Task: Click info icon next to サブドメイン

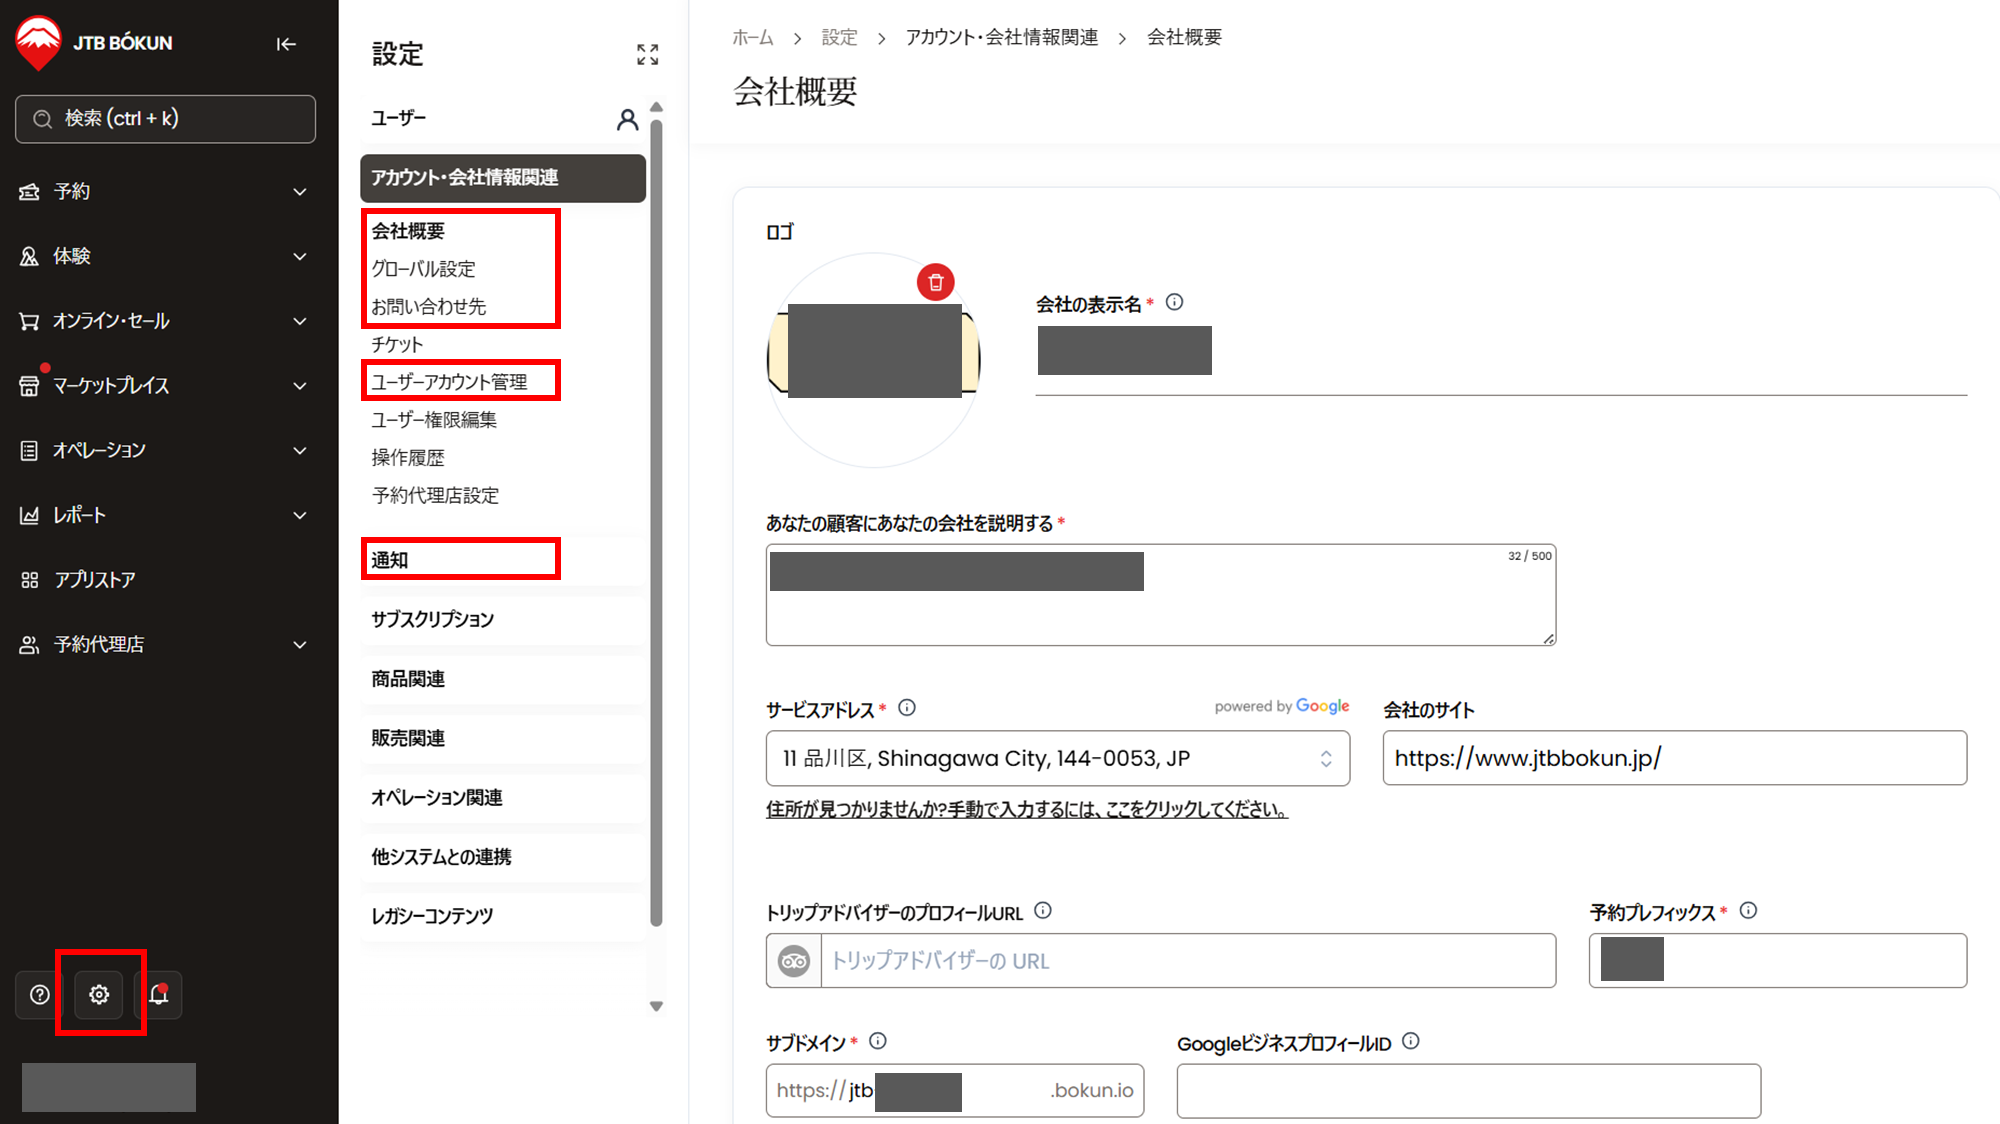Action: (878, 1041)
